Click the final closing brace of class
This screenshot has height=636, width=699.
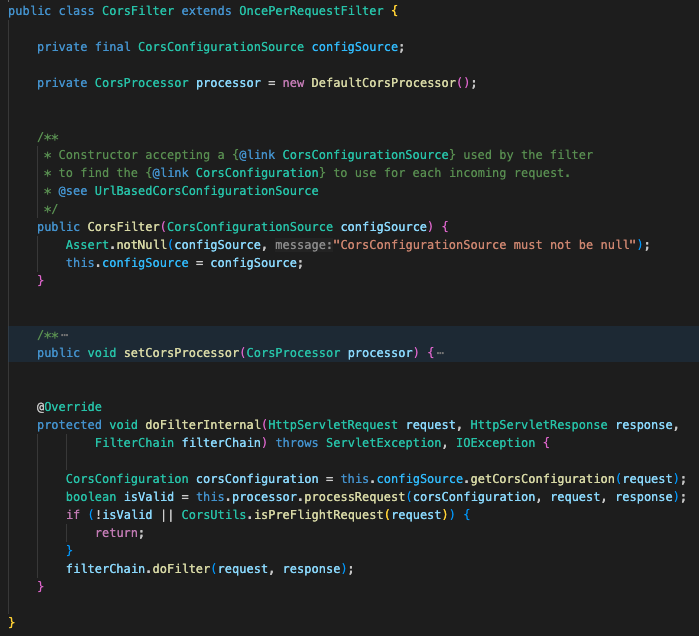12,623
